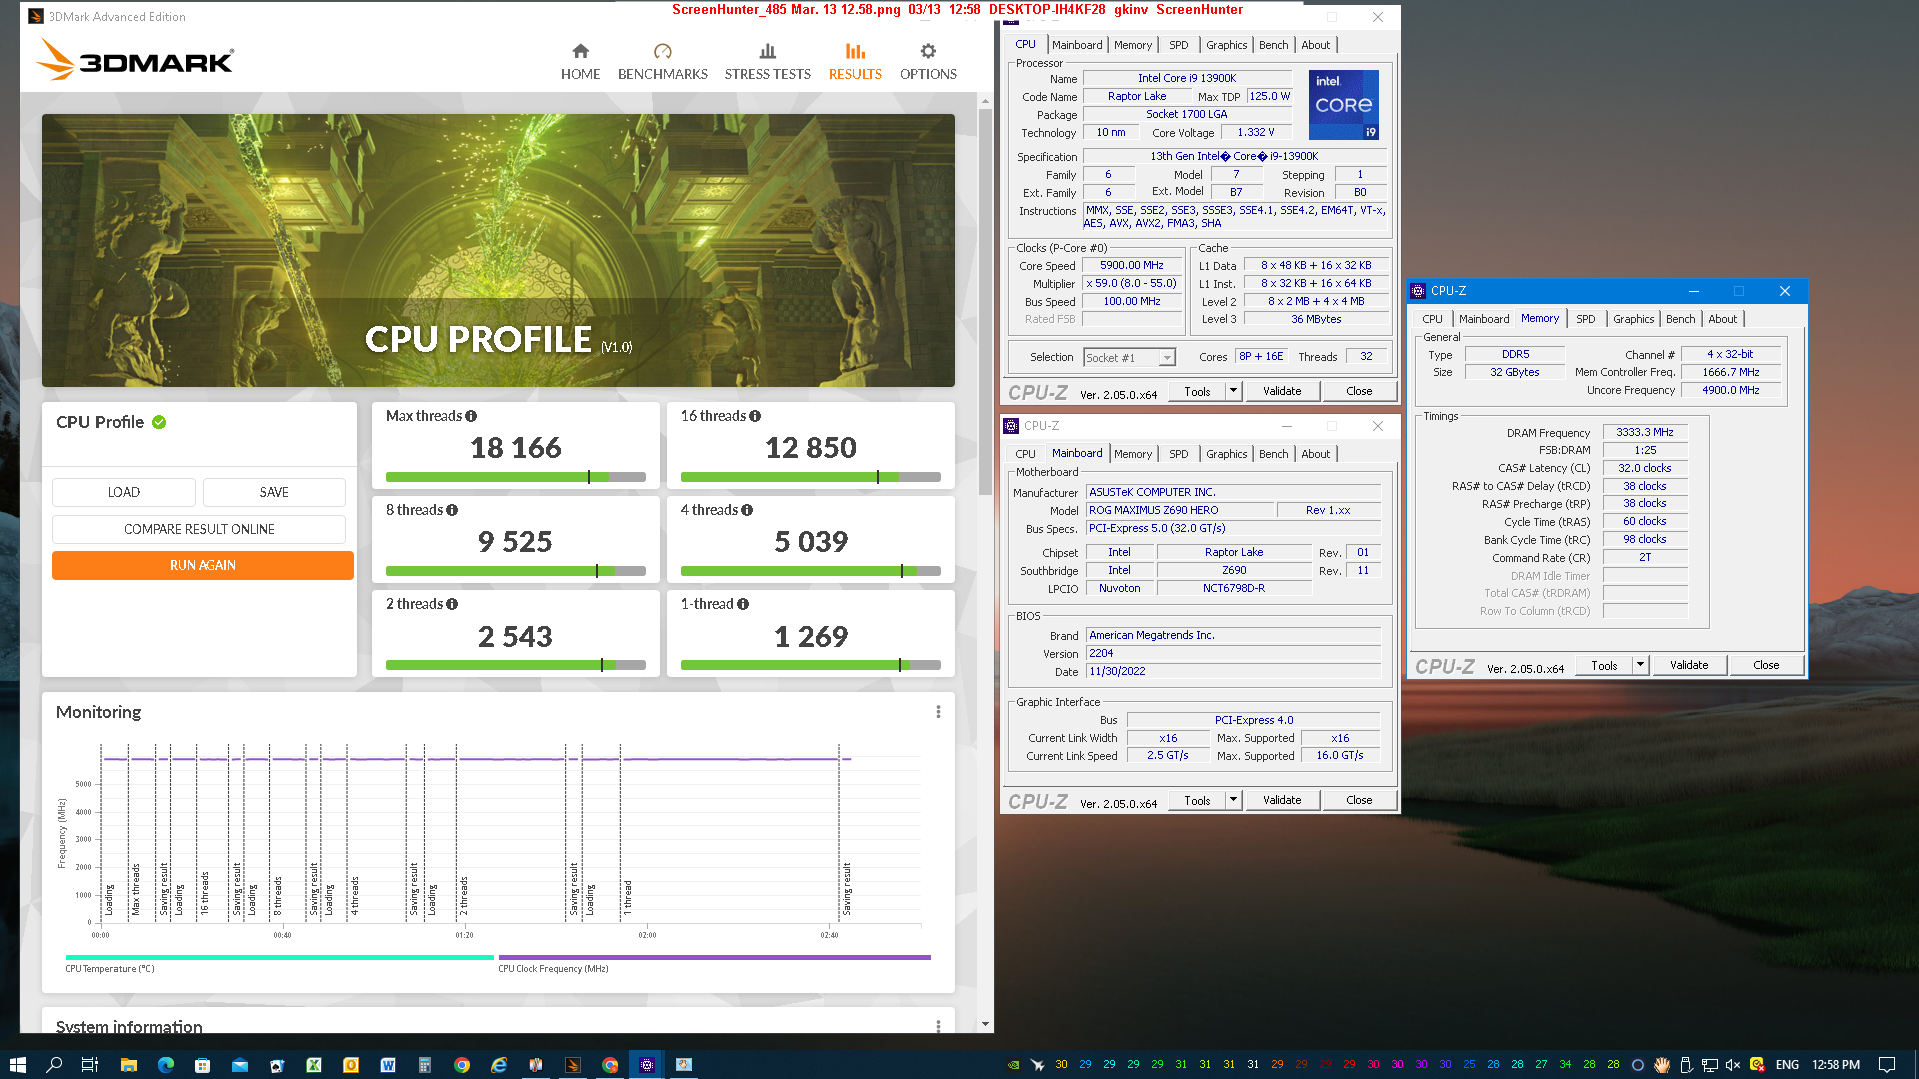Open the Windows Start menu
1919x1079 pixels.
[17, 1065]
